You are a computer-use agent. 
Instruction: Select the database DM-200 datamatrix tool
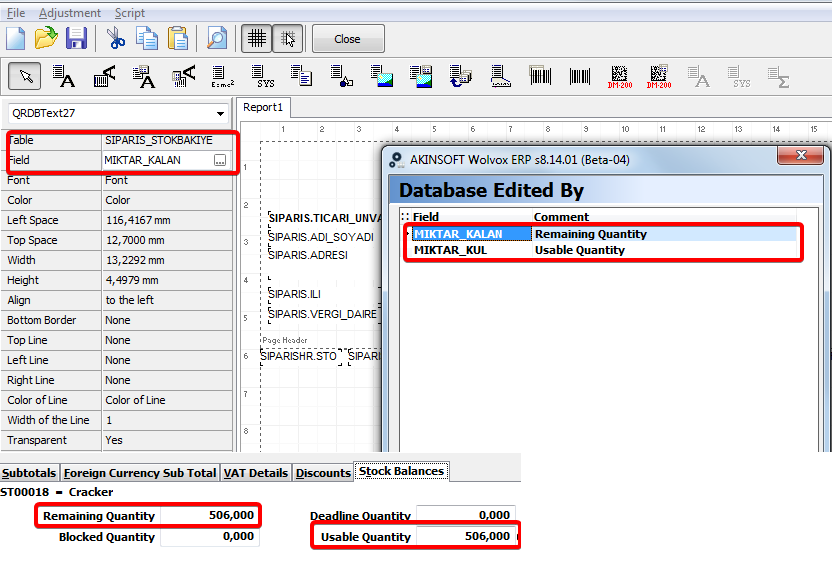(659, 76)
